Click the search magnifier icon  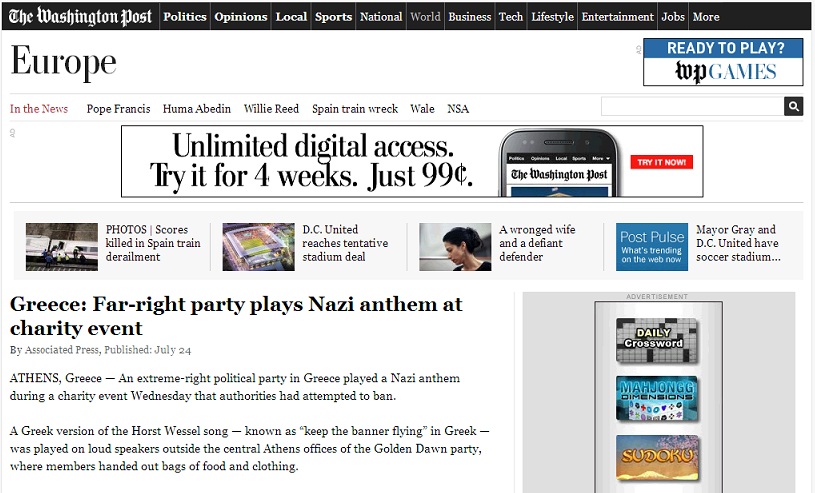793,107
